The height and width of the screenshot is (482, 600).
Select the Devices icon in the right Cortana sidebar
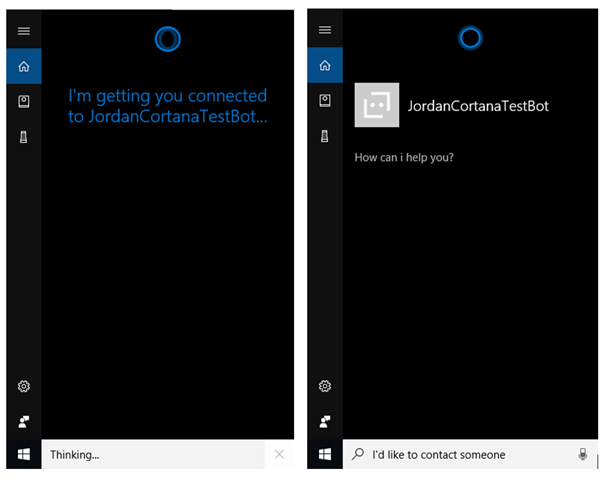[324, 136]
